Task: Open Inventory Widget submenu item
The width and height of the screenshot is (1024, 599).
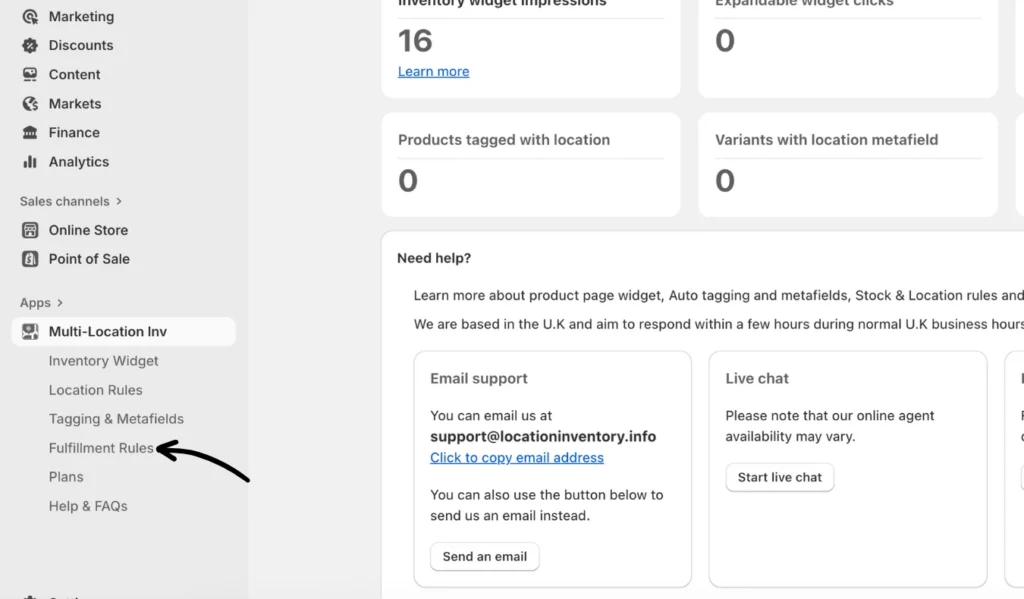Action: coord(103,361)
